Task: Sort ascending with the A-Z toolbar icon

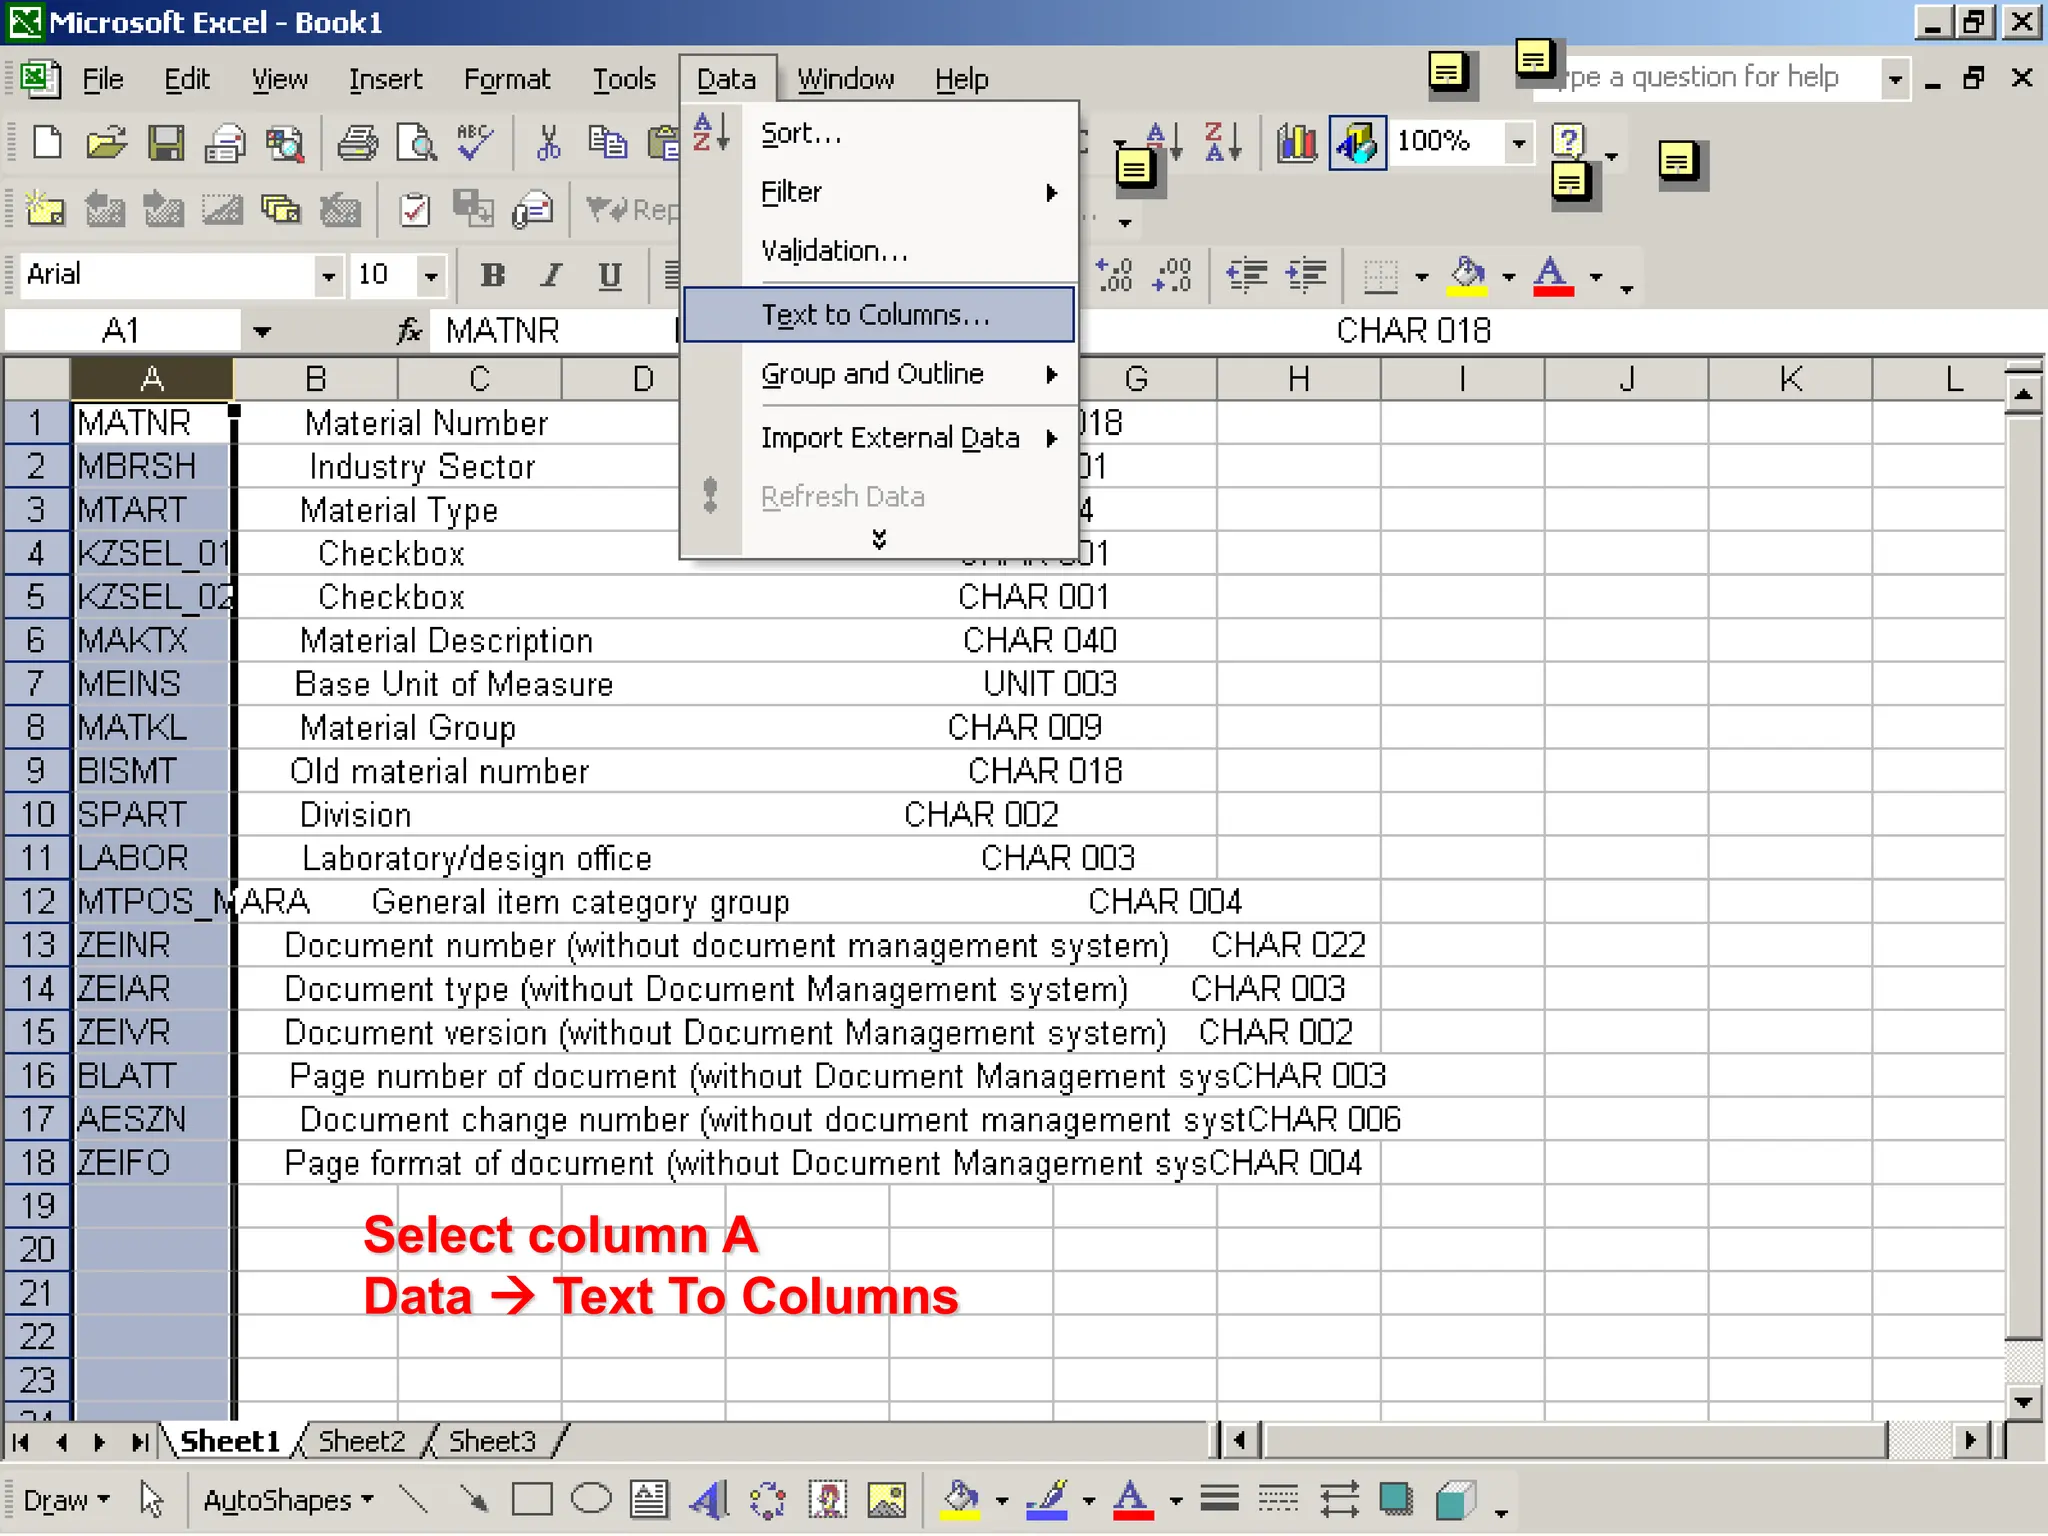Action: [1165, 143]
